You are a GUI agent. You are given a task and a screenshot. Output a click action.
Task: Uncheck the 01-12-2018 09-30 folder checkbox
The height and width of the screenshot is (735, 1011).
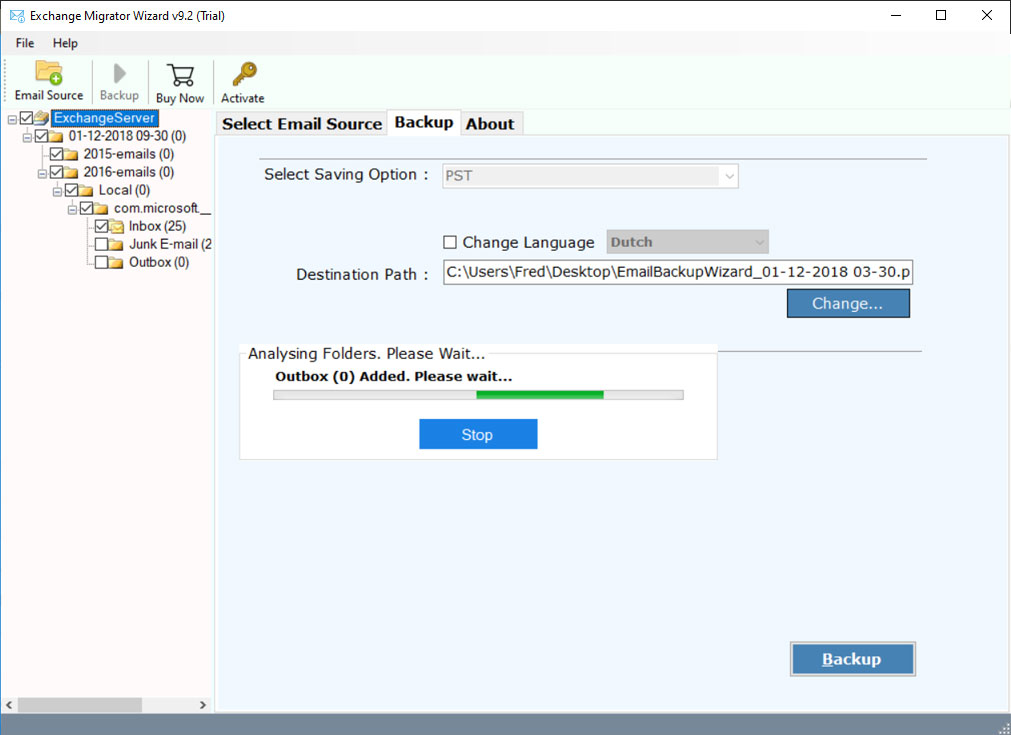tap(41, 136)
